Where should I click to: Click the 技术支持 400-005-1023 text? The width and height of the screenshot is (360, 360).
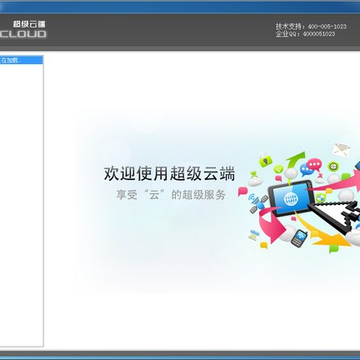[x=311, y=26]
